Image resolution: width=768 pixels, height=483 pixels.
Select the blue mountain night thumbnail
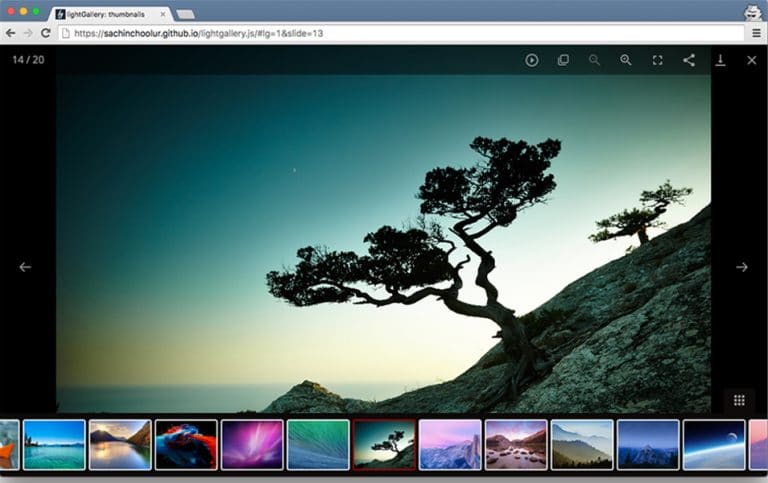tap(648, 445)
